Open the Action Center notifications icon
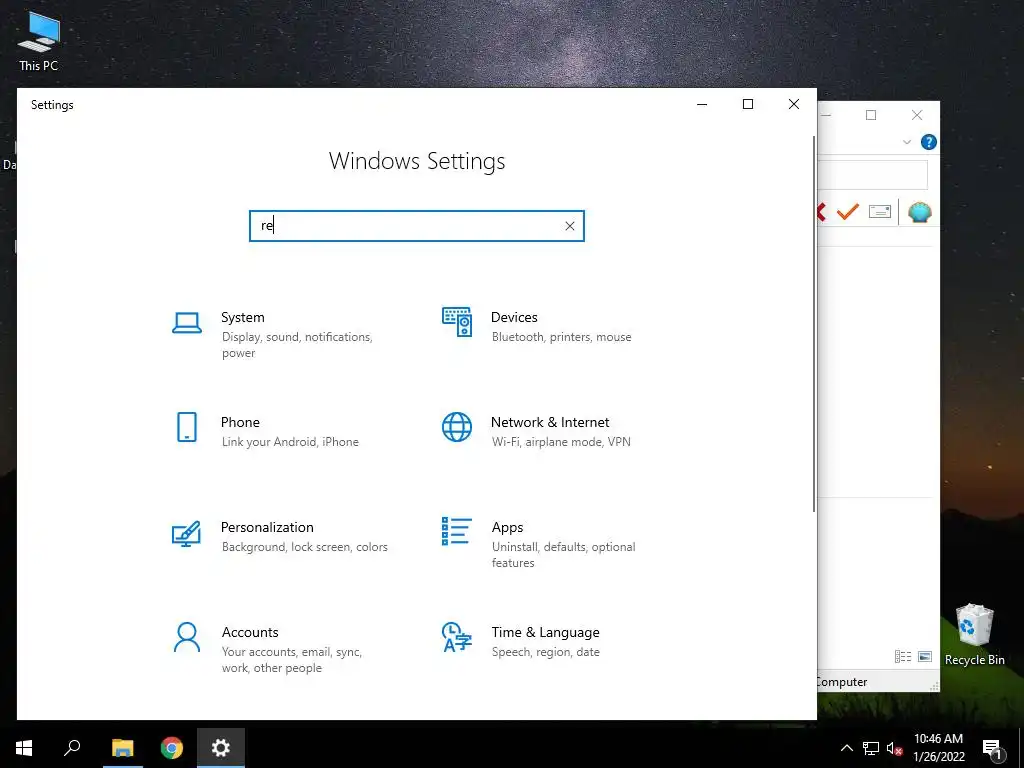This screenshot has width=1024, height=768. click(x=992, y=749)
